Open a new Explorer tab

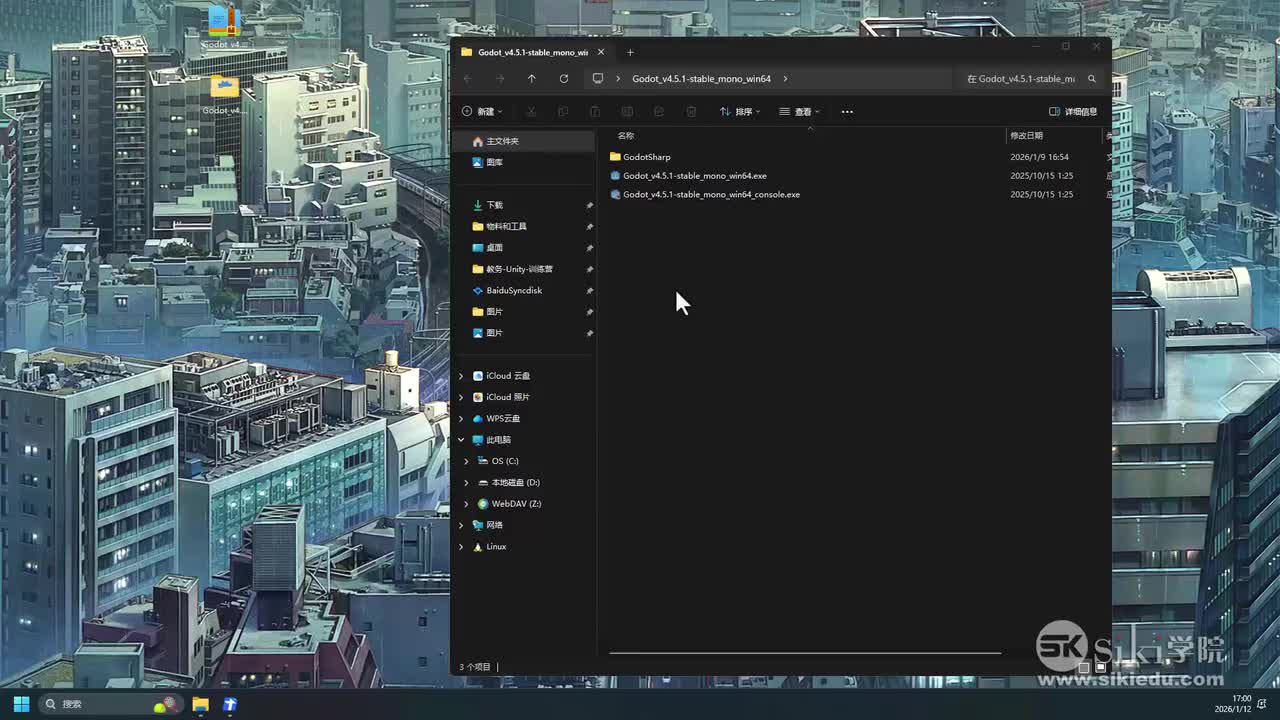tap(630, 52)
